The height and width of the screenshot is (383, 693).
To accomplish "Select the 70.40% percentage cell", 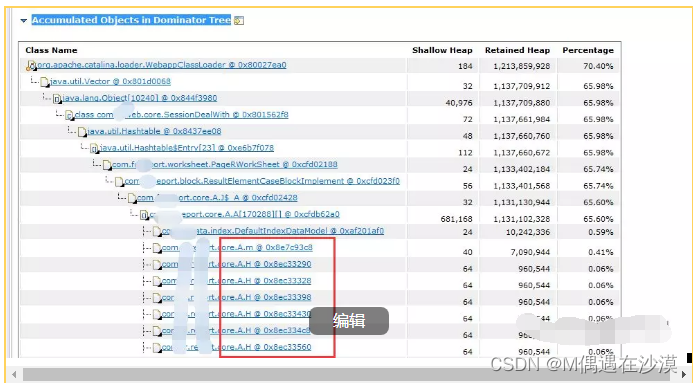I will [598, 66].
